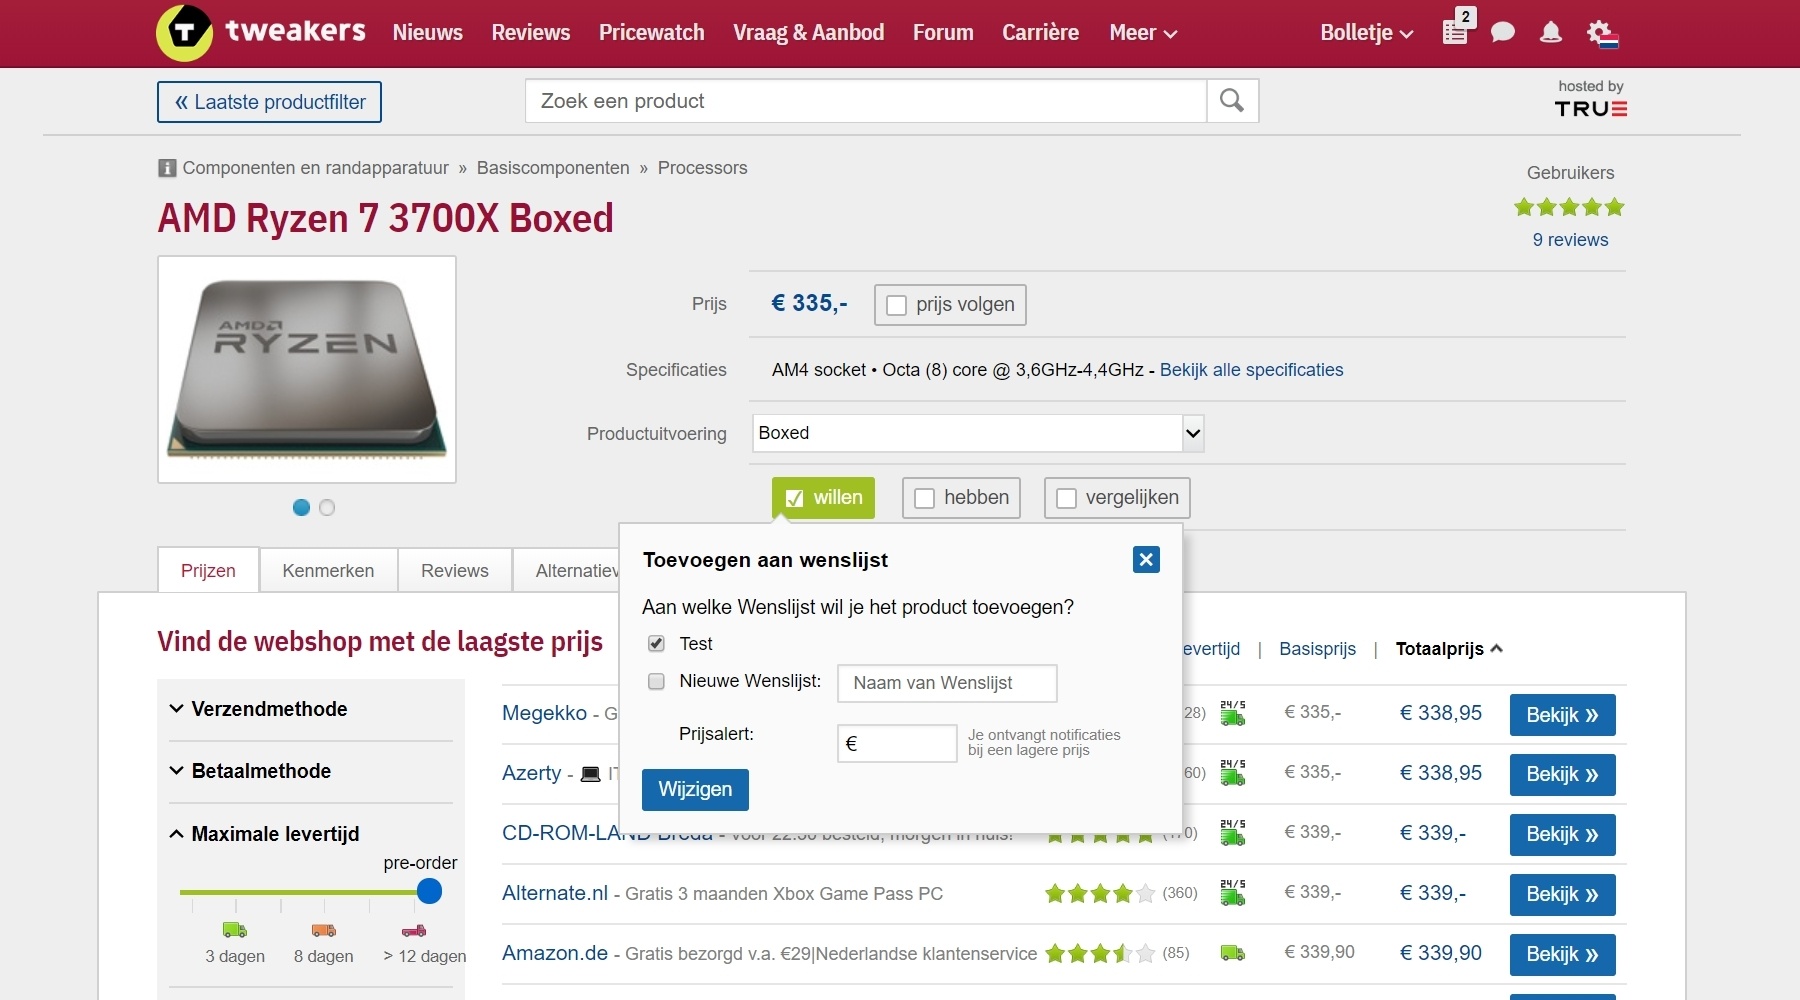Check the vergelijken checkbox
The image size is (1800, 1000).
pos(1067,498)
